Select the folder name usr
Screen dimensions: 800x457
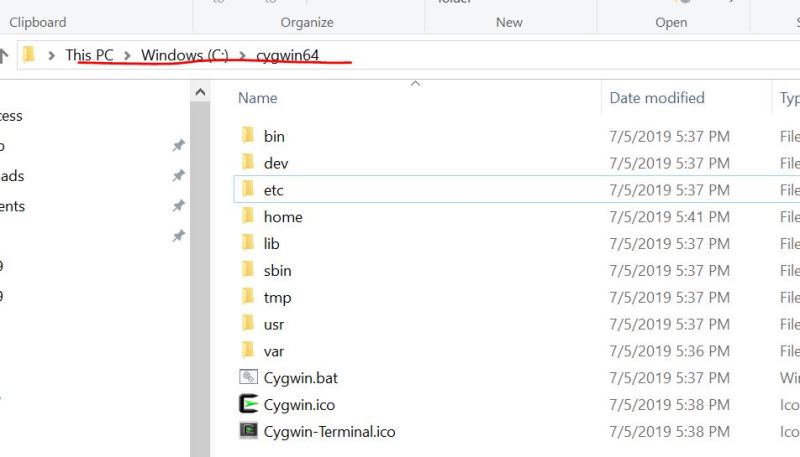click(x=273, y=325)
